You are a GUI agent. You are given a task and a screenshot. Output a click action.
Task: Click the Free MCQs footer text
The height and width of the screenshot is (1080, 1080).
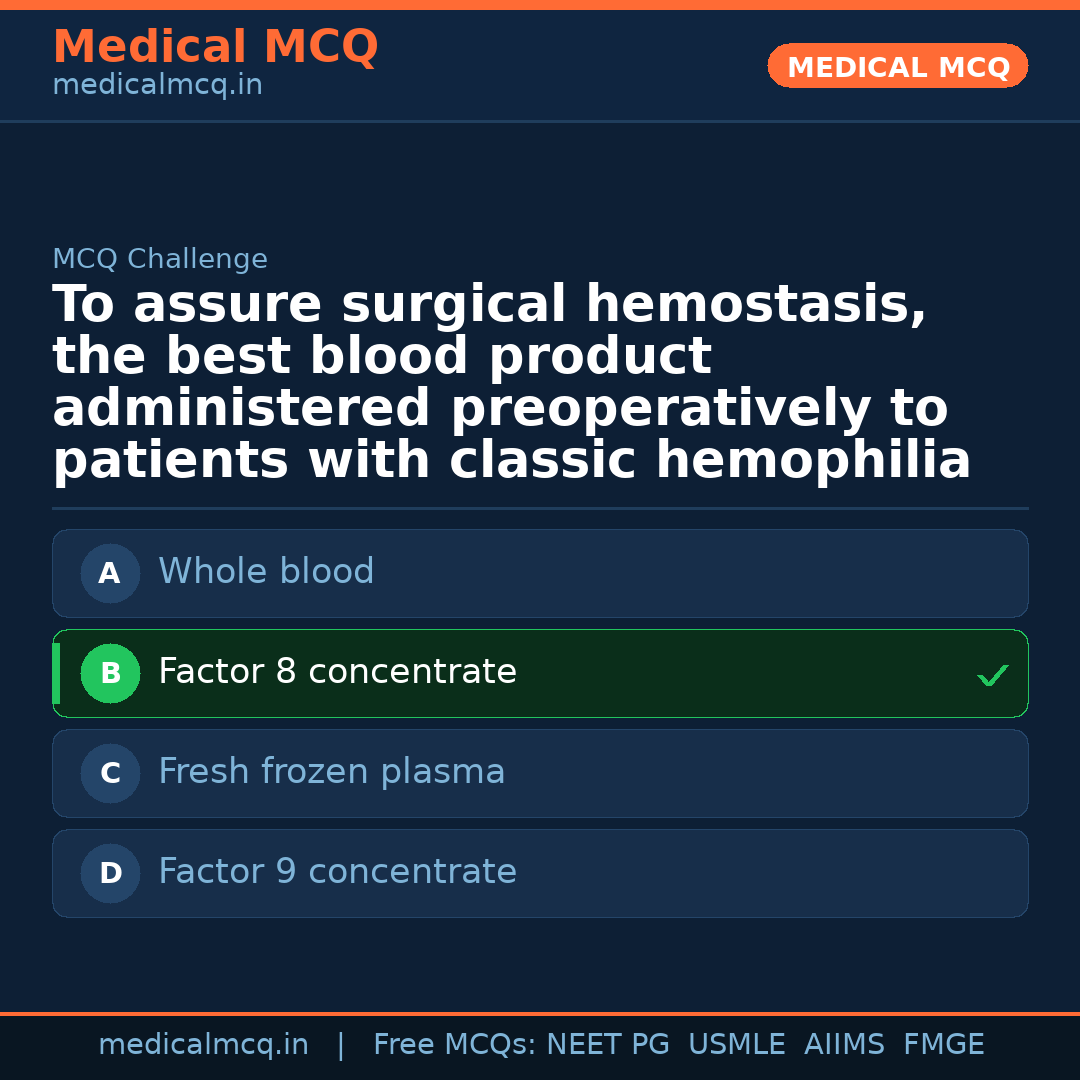pyautogui.click(x=454, y=1045)
